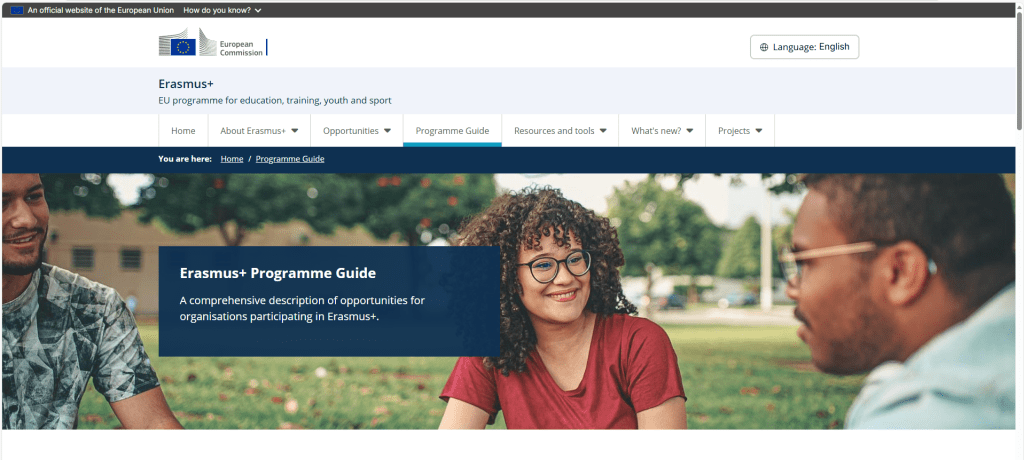Image resolution: width=1024 pixels, height=460 pixels.
Task: Click the What's new? dropdown arrow
Action: click(x=690, y=131)
